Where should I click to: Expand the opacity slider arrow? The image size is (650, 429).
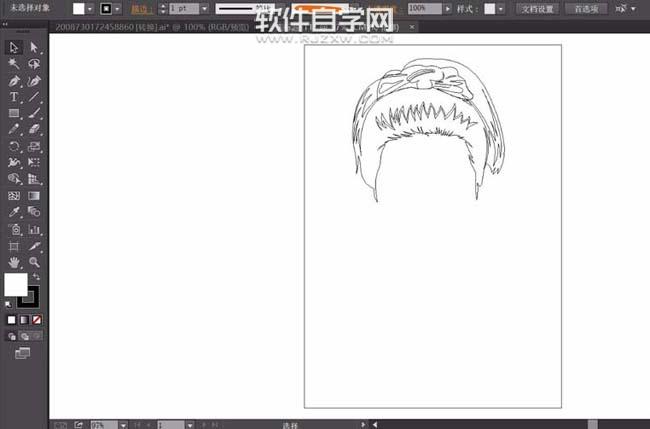click(x=447, y=8)
